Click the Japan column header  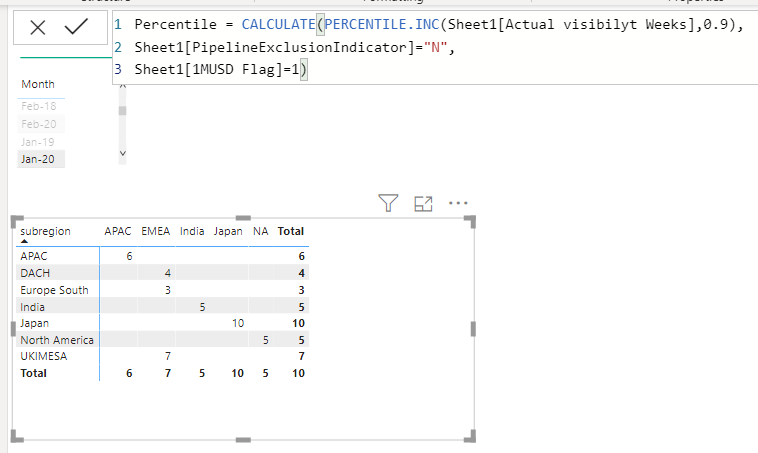pyautogui.click(x=228, y=231)
